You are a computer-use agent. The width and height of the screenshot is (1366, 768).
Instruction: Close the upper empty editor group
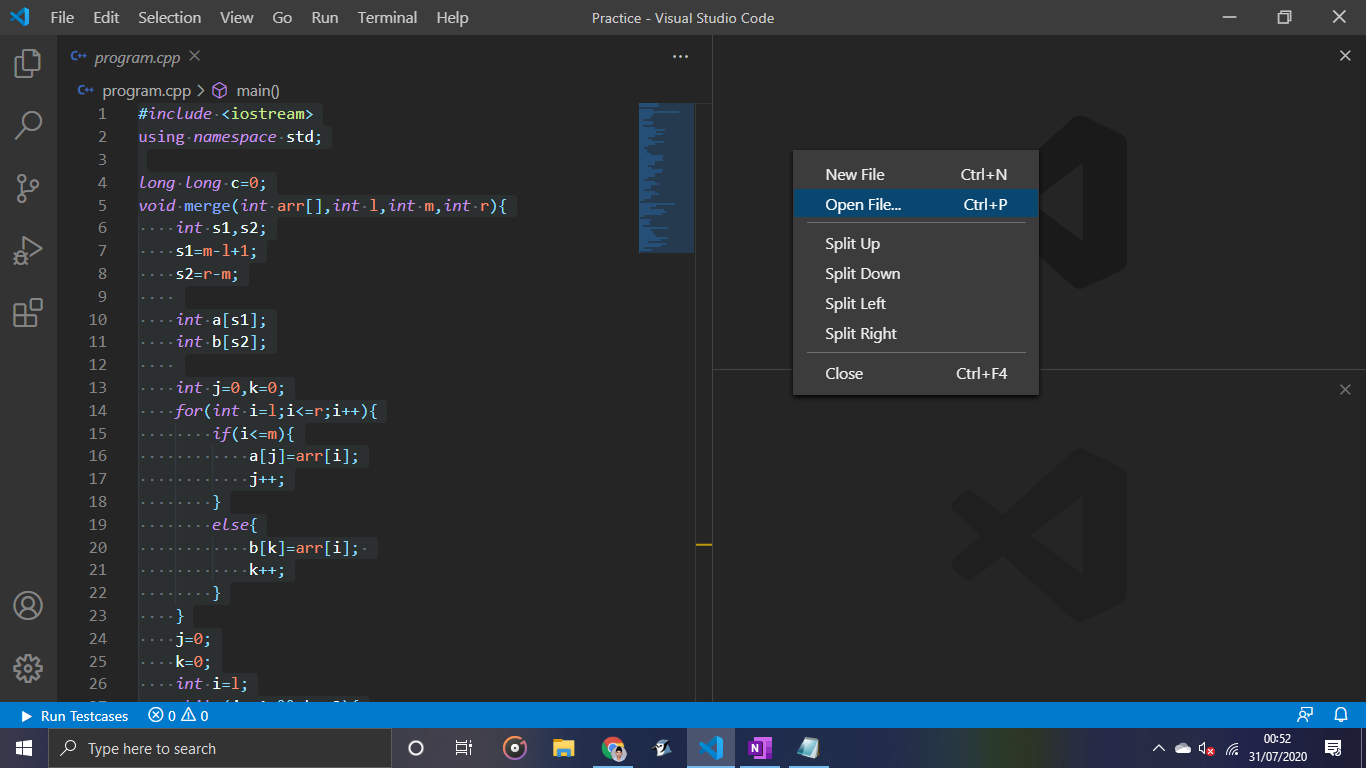coord(1345,56)
